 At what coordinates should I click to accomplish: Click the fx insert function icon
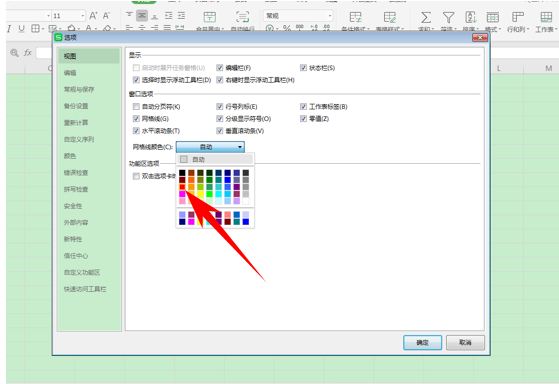(x=28, y=53)
